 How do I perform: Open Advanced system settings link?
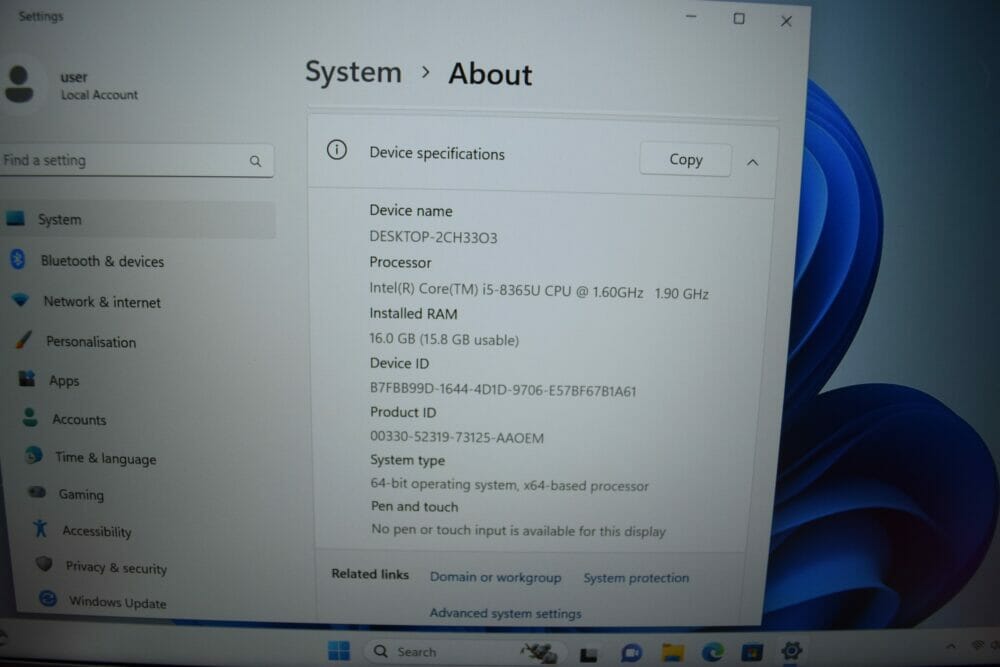[x=505, y=613]
